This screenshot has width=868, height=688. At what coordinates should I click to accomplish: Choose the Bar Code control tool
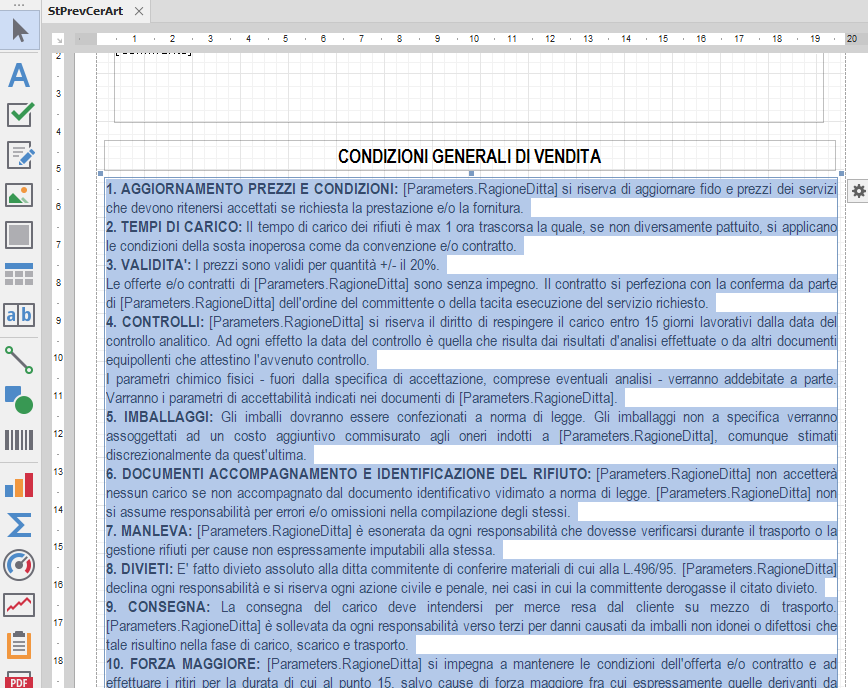click(20, 440)
